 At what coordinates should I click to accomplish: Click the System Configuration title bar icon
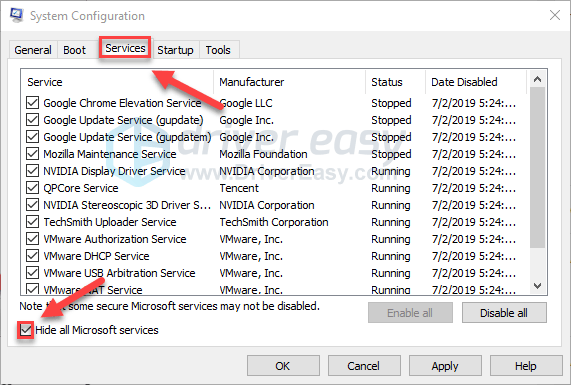(x=16, y=15)
